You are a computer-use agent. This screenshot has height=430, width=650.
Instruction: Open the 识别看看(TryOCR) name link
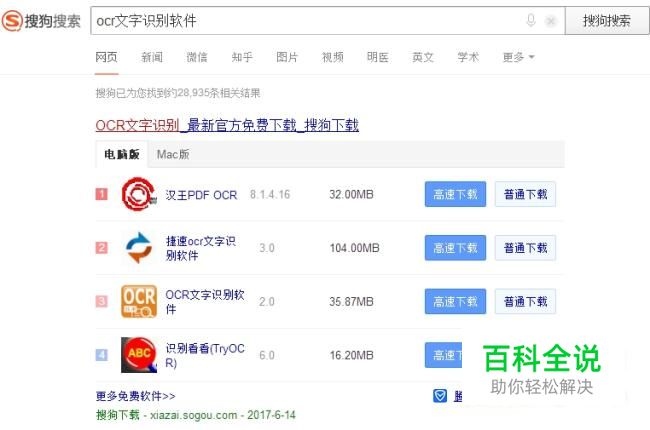(x=205, y=355)
